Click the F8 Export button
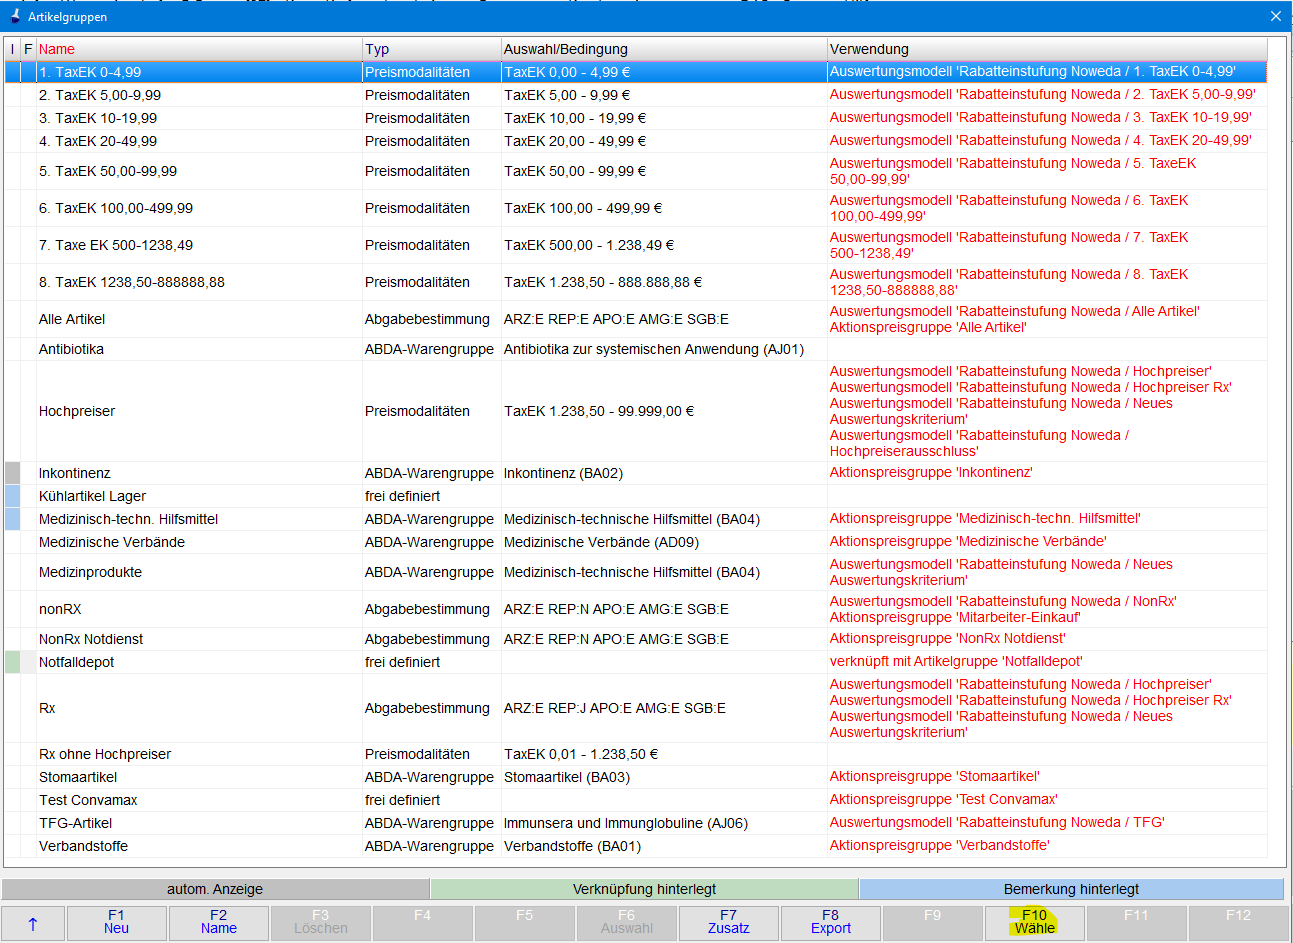The image size is (1293, 943). (830, 923)
